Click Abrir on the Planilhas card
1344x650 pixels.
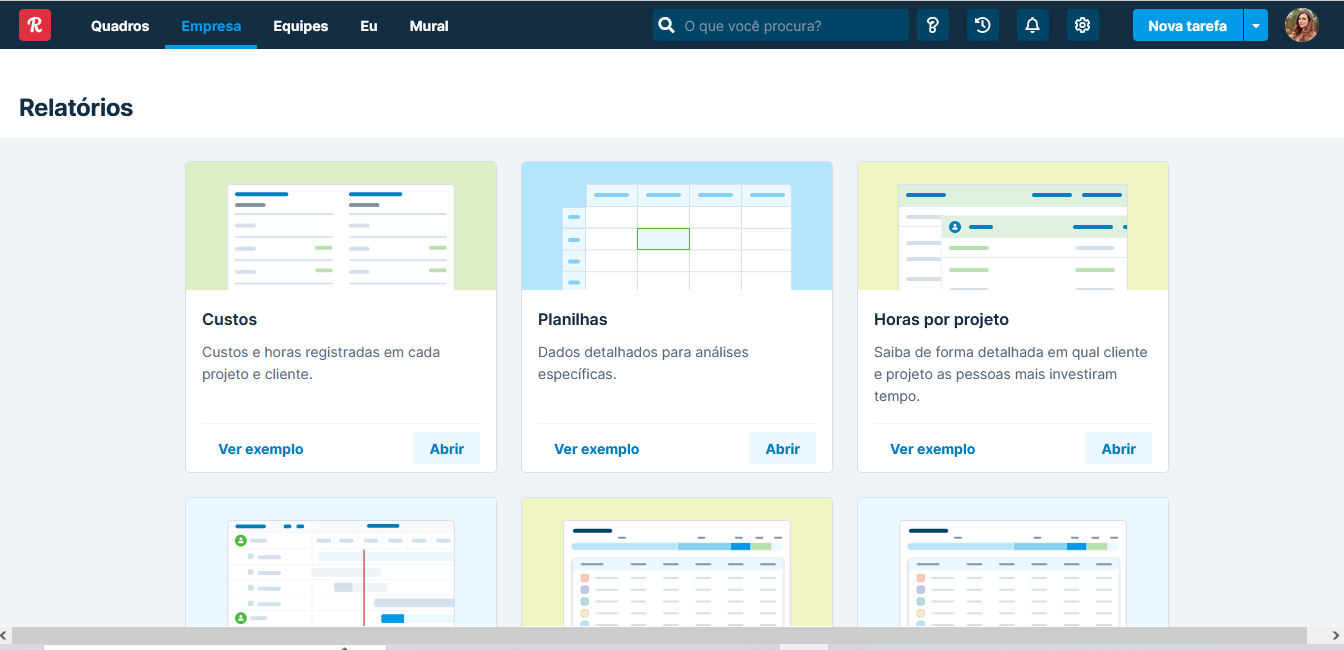coord(783,449)
